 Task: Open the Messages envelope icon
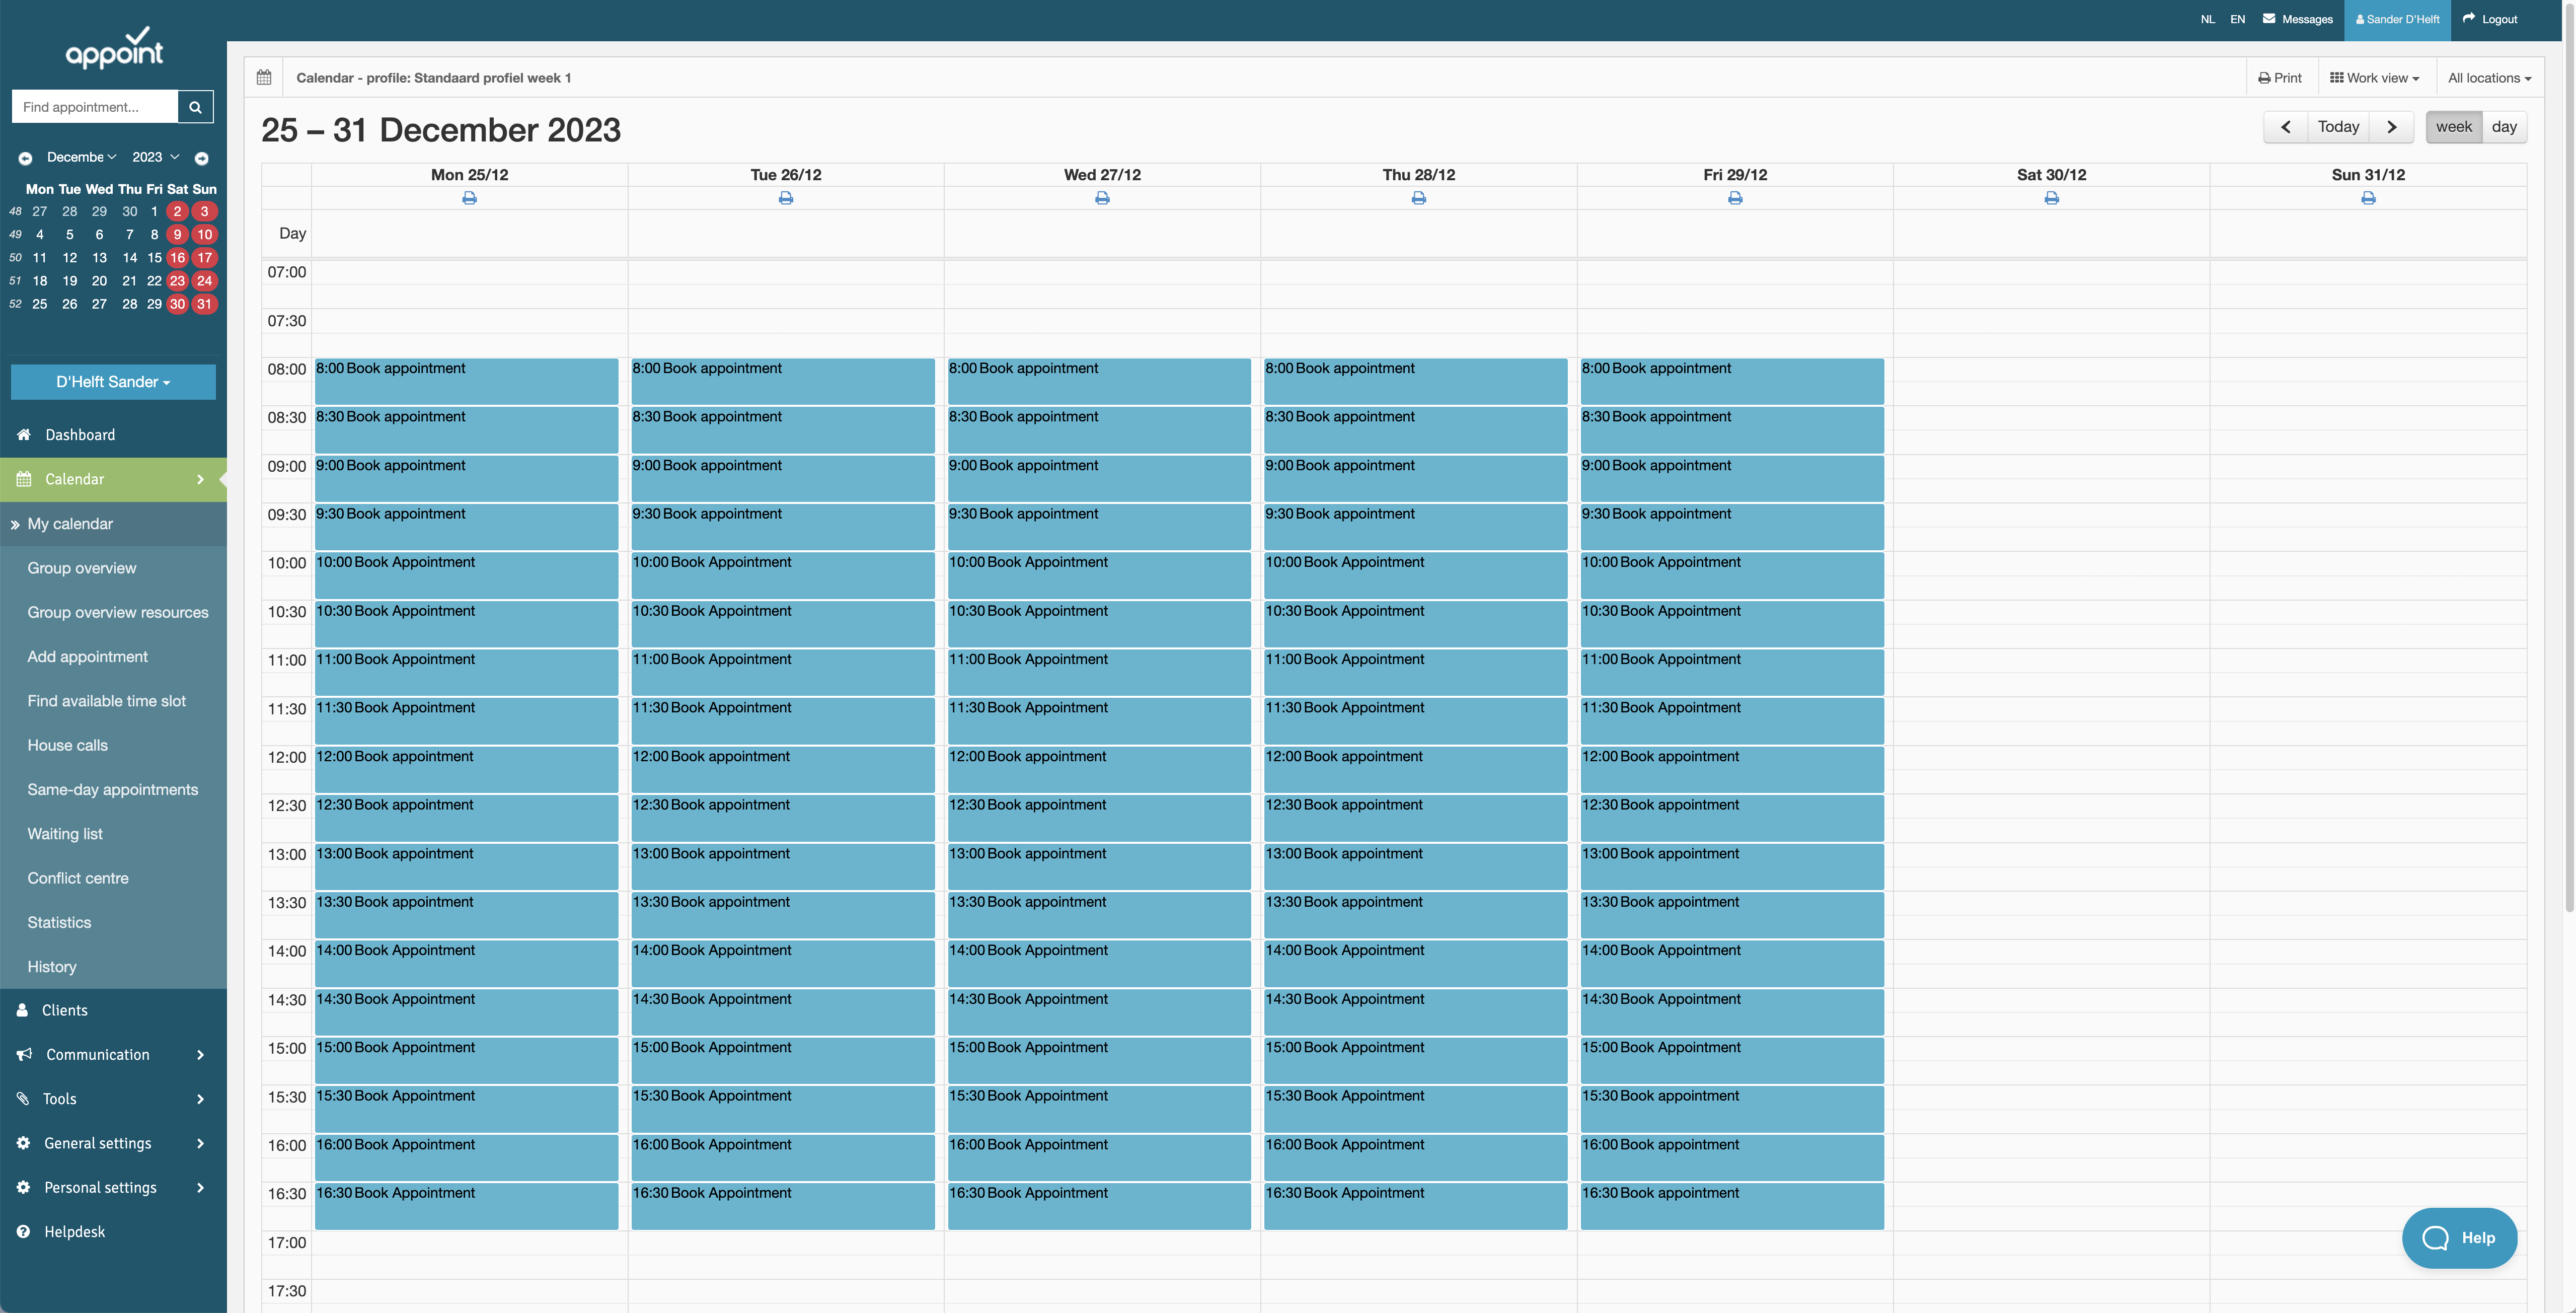(x=2270, y=19)
